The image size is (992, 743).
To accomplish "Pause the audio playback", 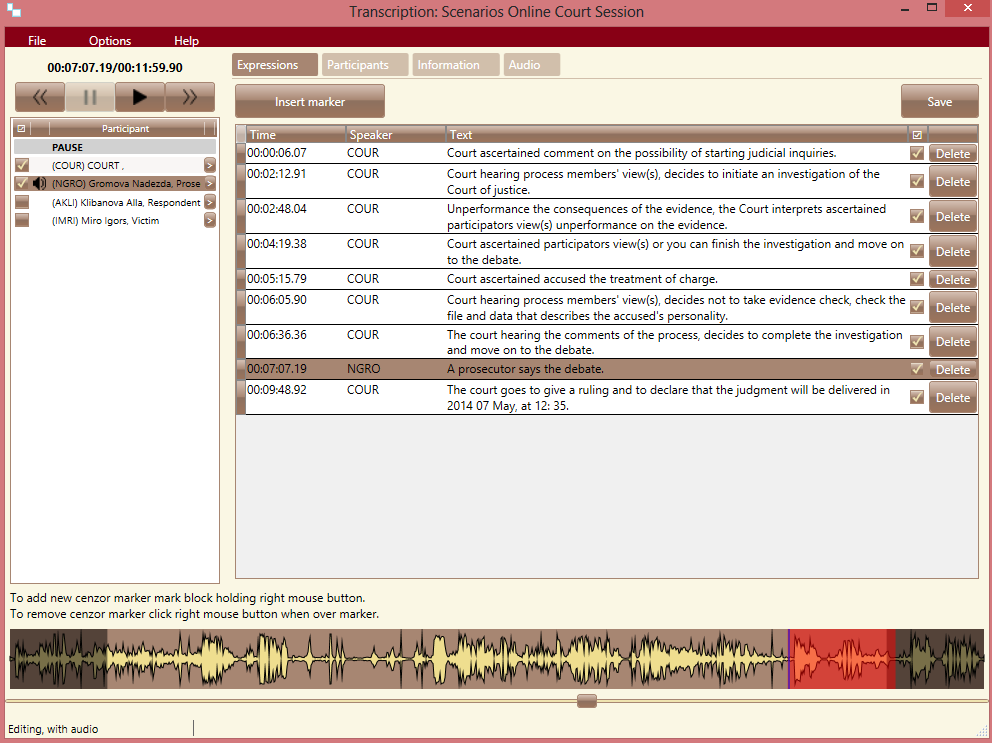I will (90, 97).
